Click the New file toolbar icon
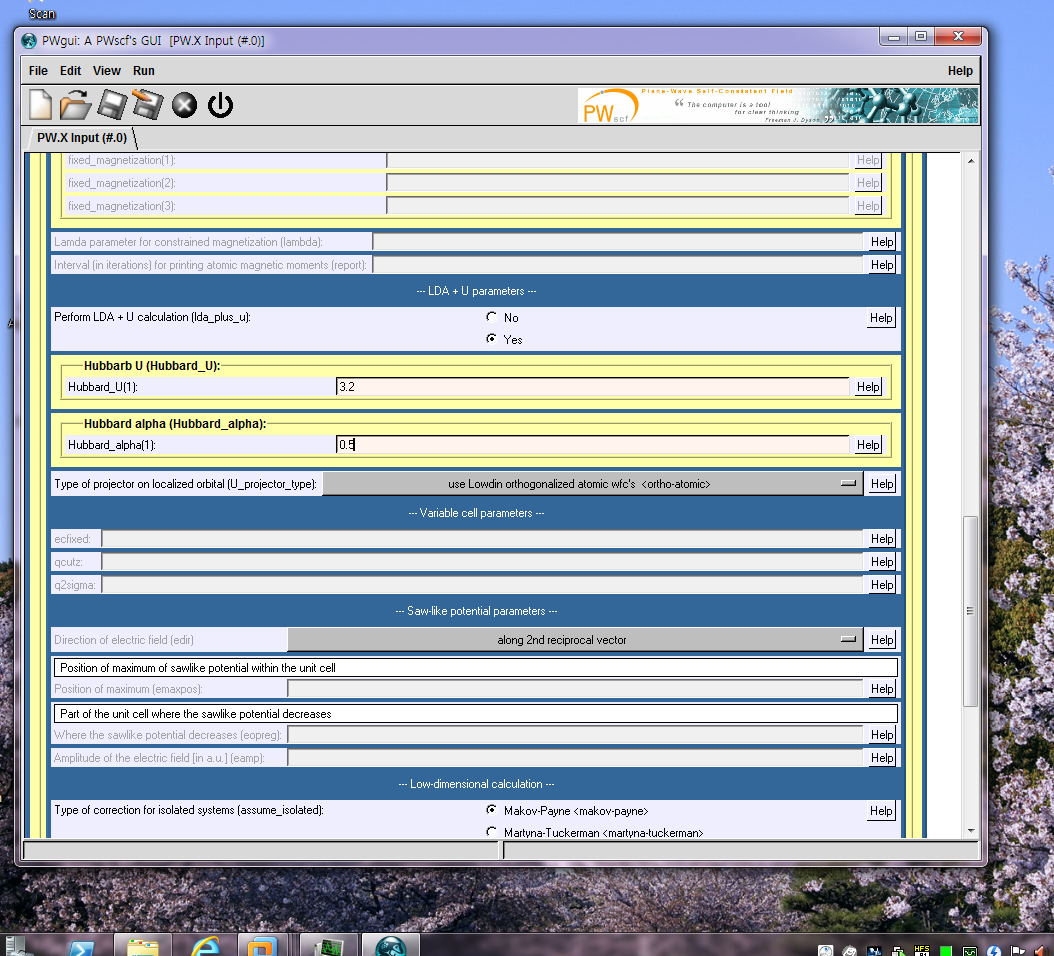The width and height of the screenshot is (1054, 956). 40,104
